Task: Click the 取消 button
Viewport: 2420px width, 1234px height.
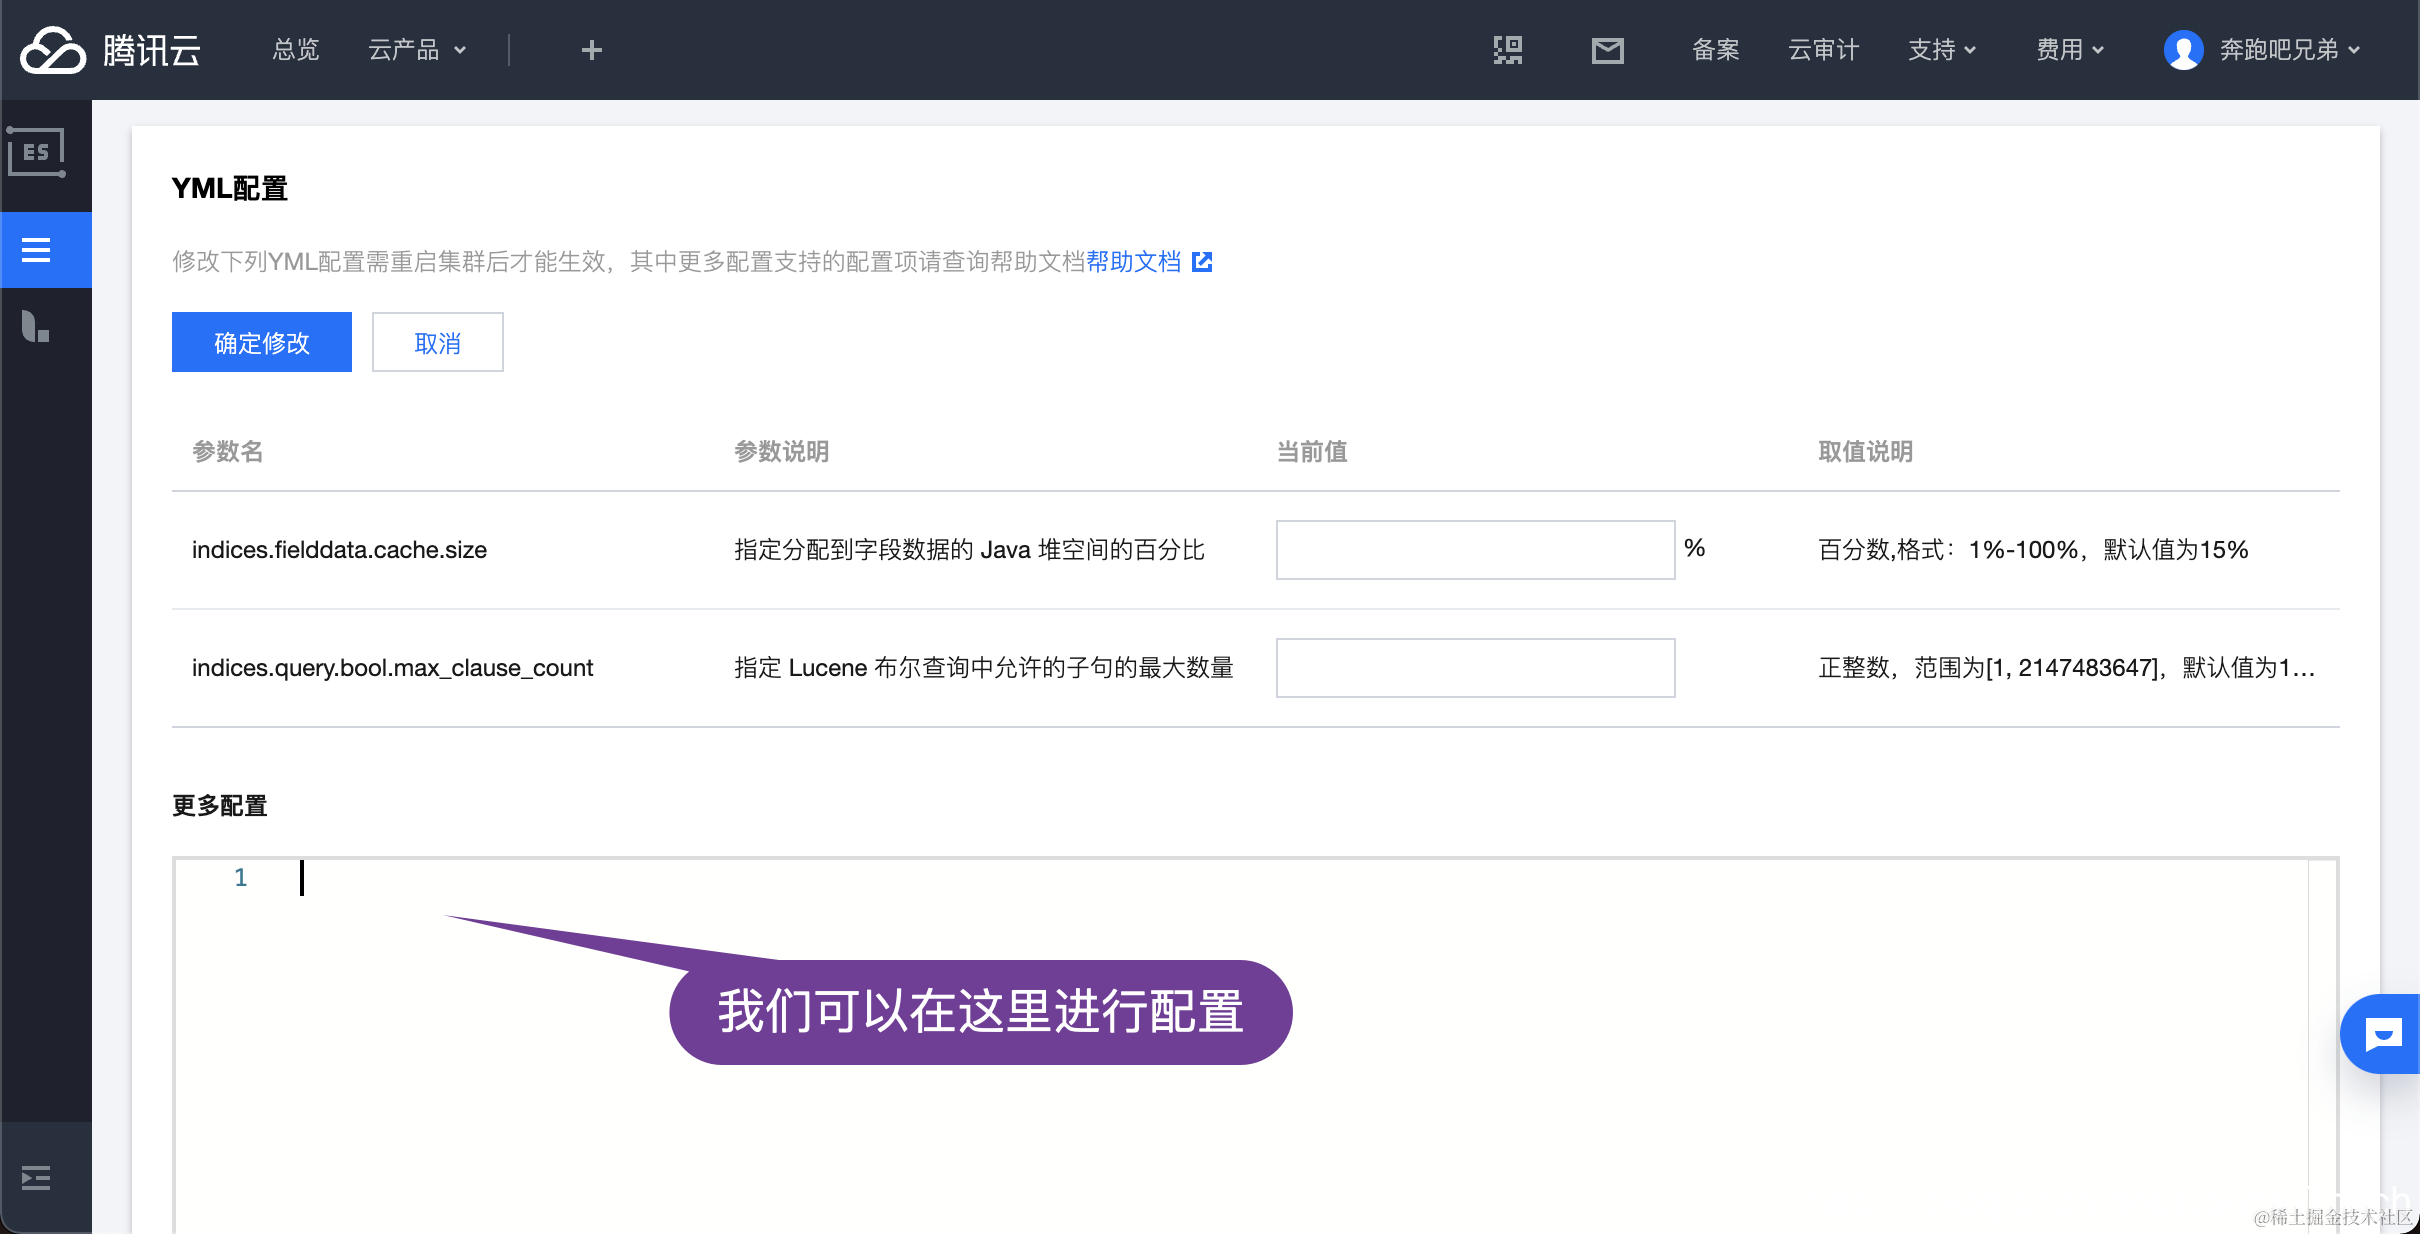Action: [437, 342]
